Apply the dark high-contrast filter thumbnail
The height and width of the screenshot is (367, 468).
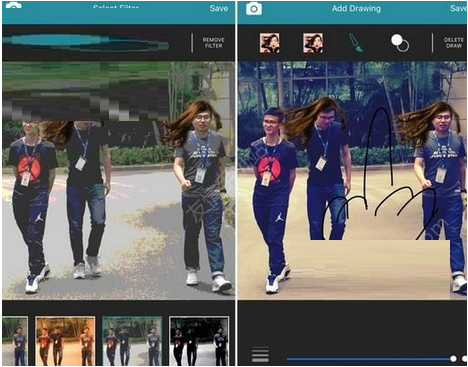coord(199,341)
